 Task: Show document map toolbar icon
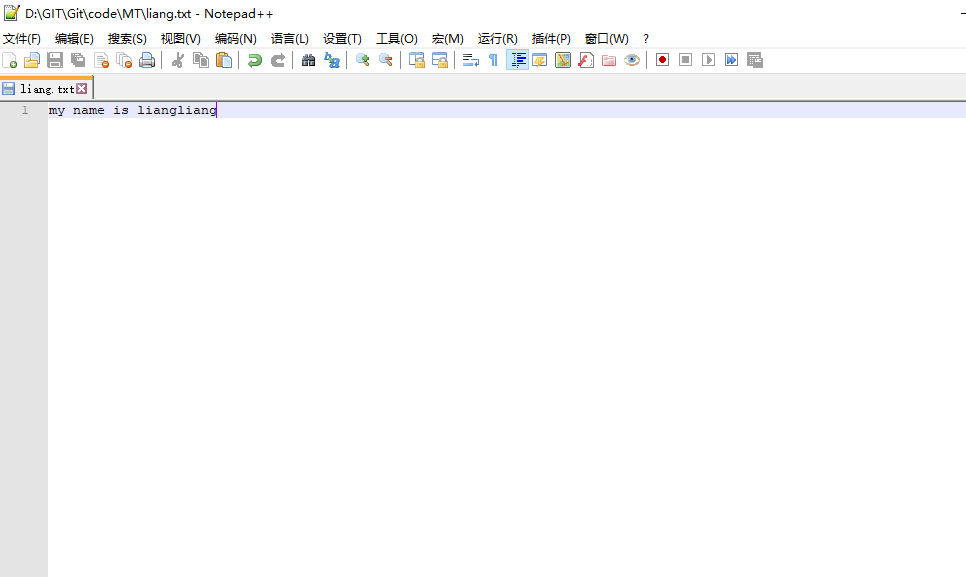coord(563,60)
